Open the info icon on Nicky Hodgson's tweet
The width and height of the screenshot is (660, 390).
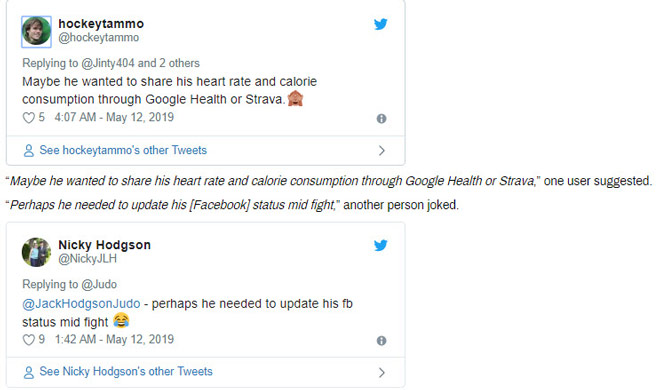[x=381, y=341]
